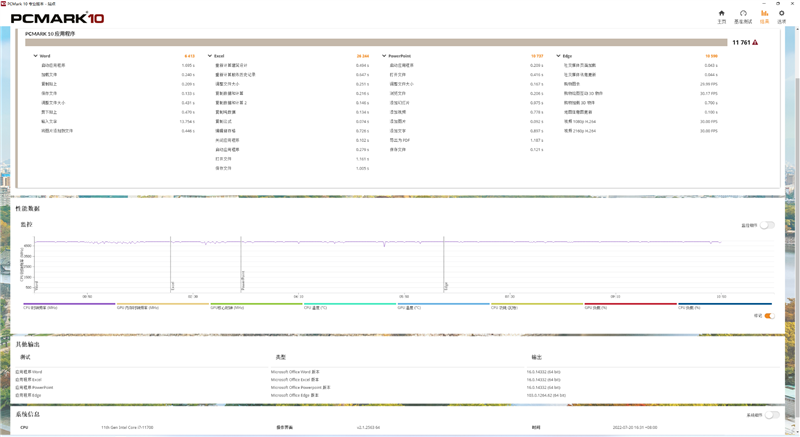
Task: Toggle the system info details switch
Action: (x=772, y=415)
